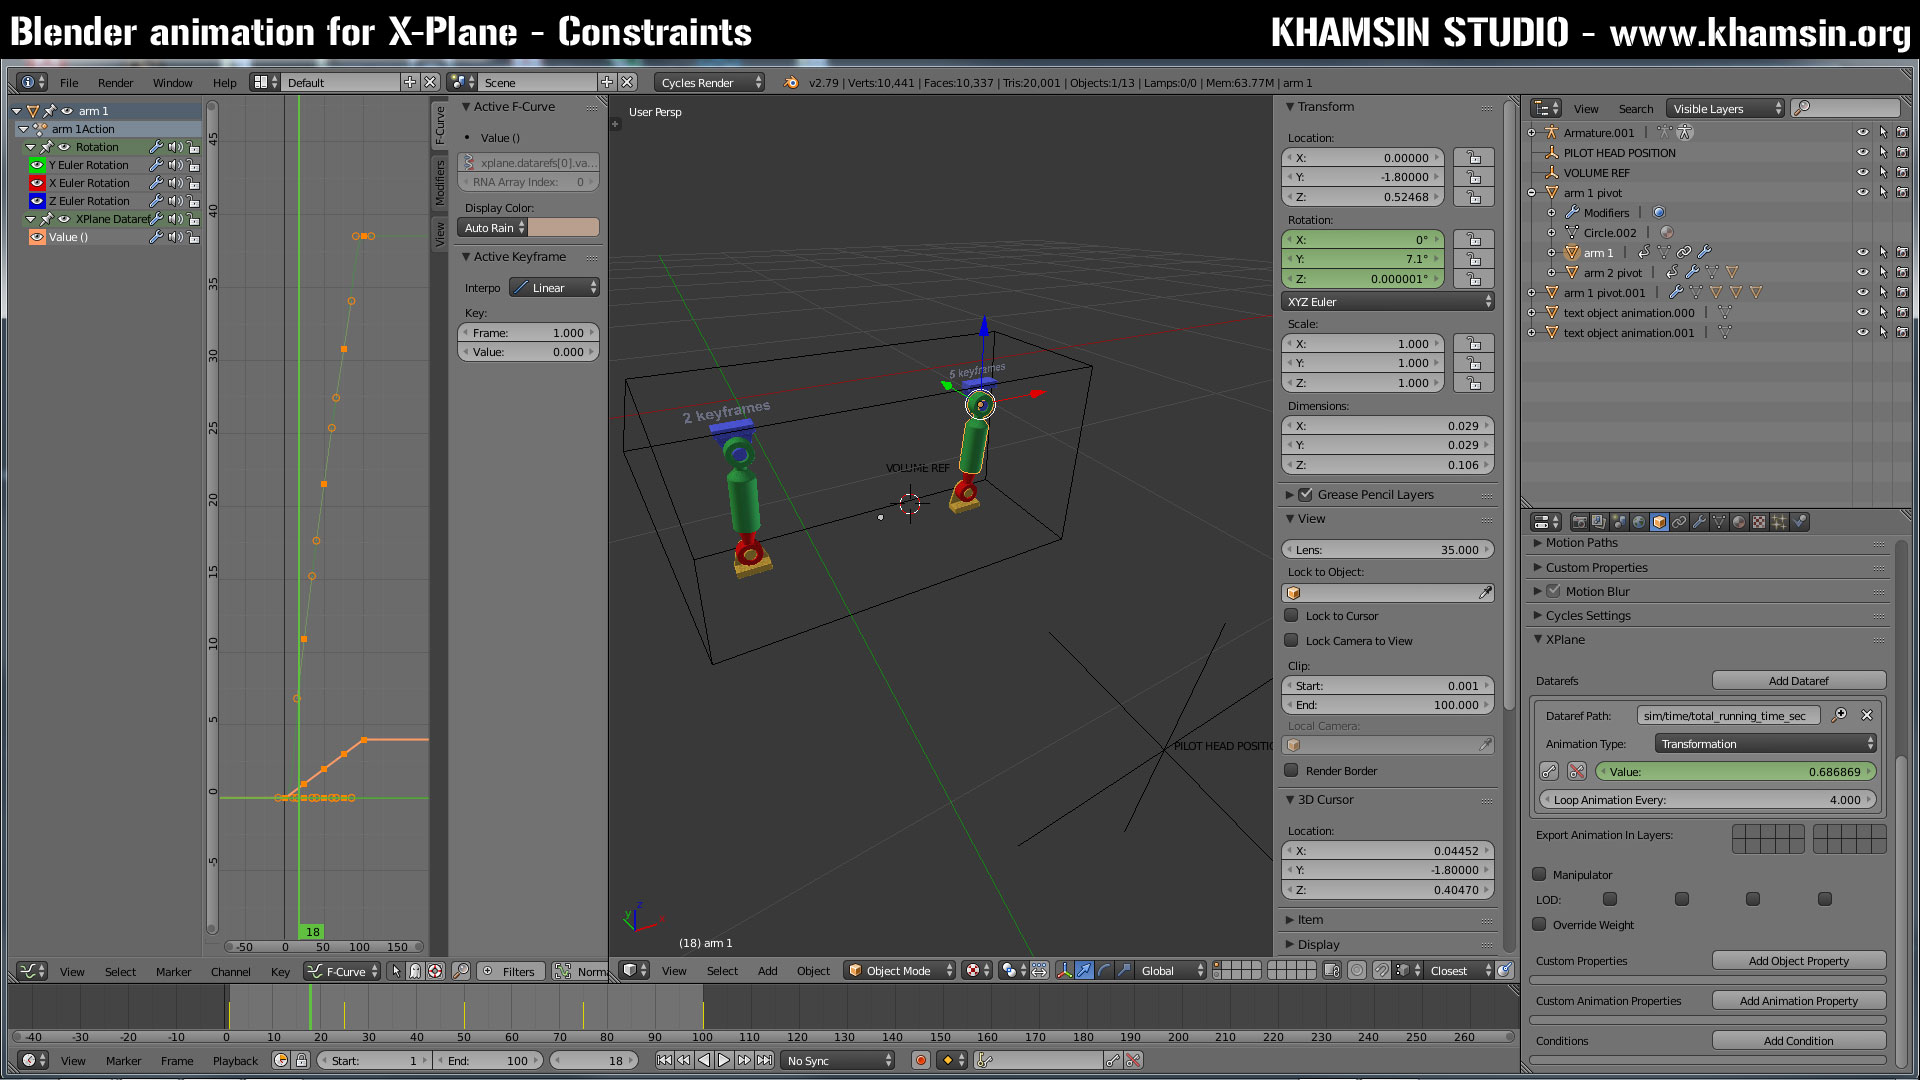Open the Render properties camera tab
This screenshot has height=1080, width=1920.
(x=1580, y=522)
